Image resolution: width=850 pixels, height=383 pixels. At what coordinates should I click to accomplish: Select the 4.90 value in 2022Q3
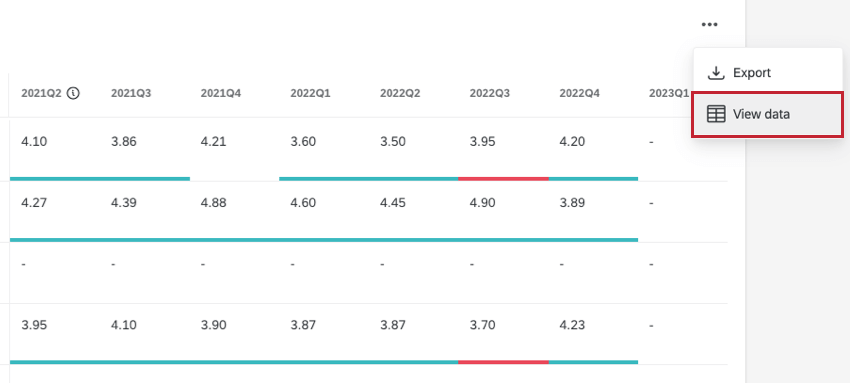point(482,203)
